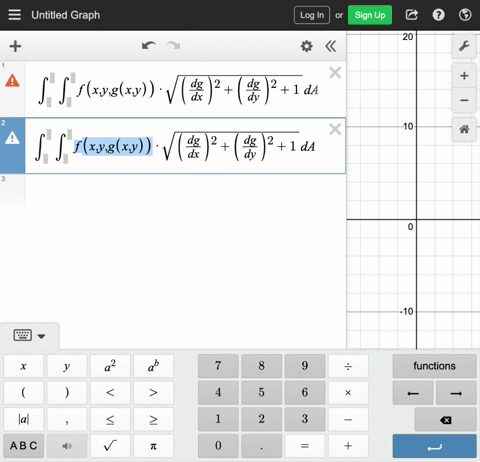The image size is (480, 462).
Task: Tap the square root key
Action: click(x=110, y=446)
